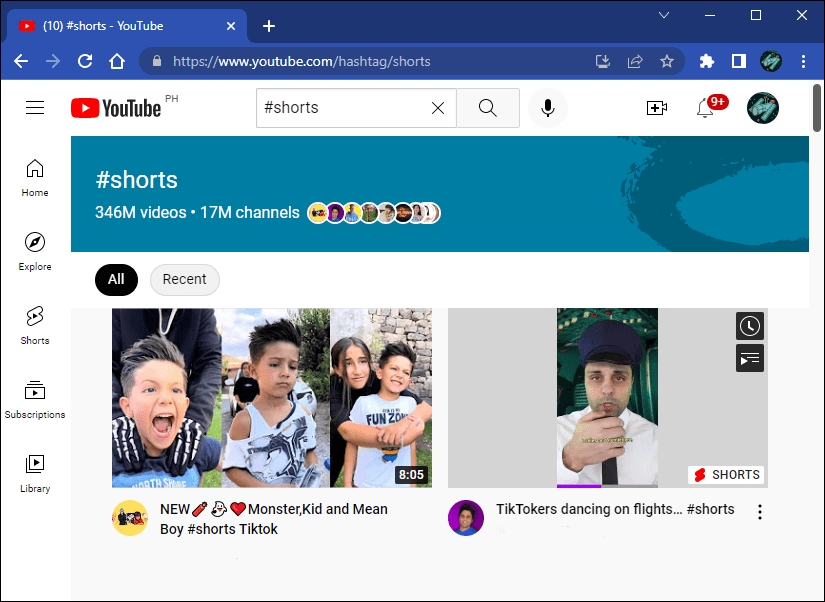Open the TikTokers video options menu
This screenshot has width=825, height=602.
coord(760,510)
